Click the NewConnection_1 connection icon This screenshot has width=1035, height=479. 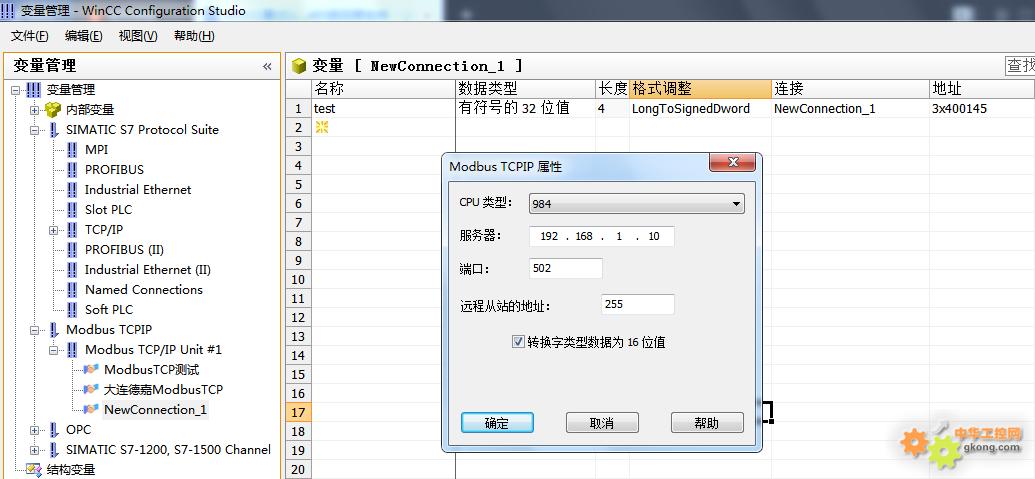click(x=91, y=410)
